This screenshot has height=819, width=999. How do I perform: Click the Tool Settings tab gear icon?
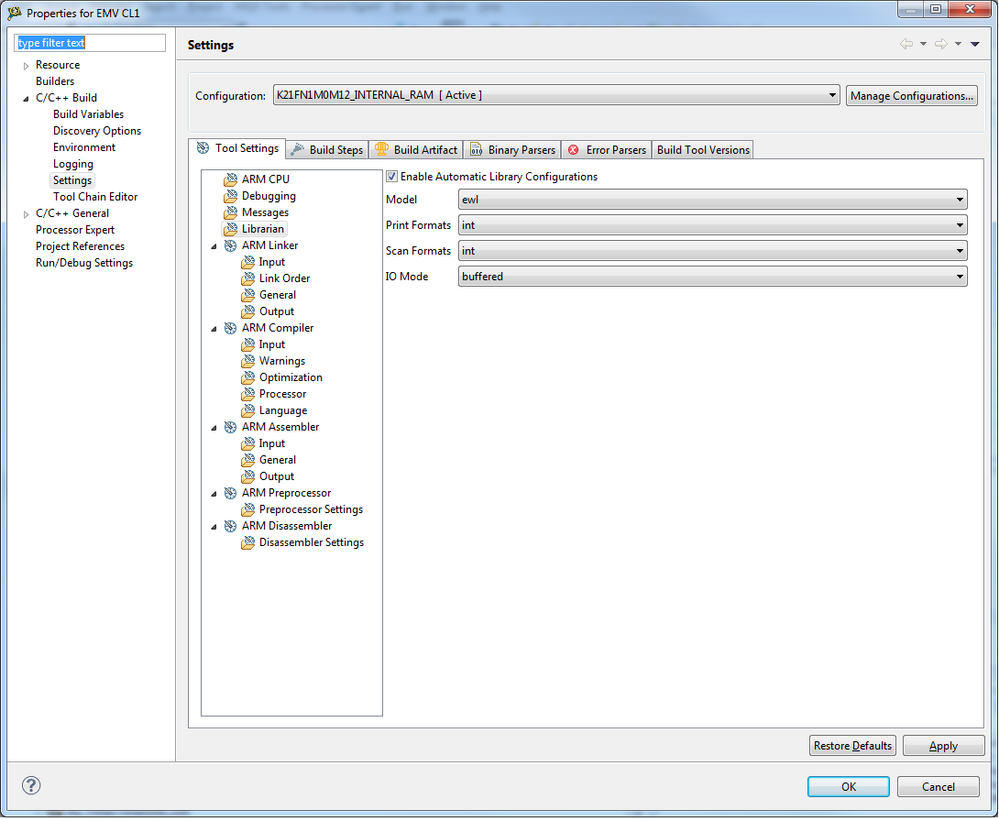point(203,149)
